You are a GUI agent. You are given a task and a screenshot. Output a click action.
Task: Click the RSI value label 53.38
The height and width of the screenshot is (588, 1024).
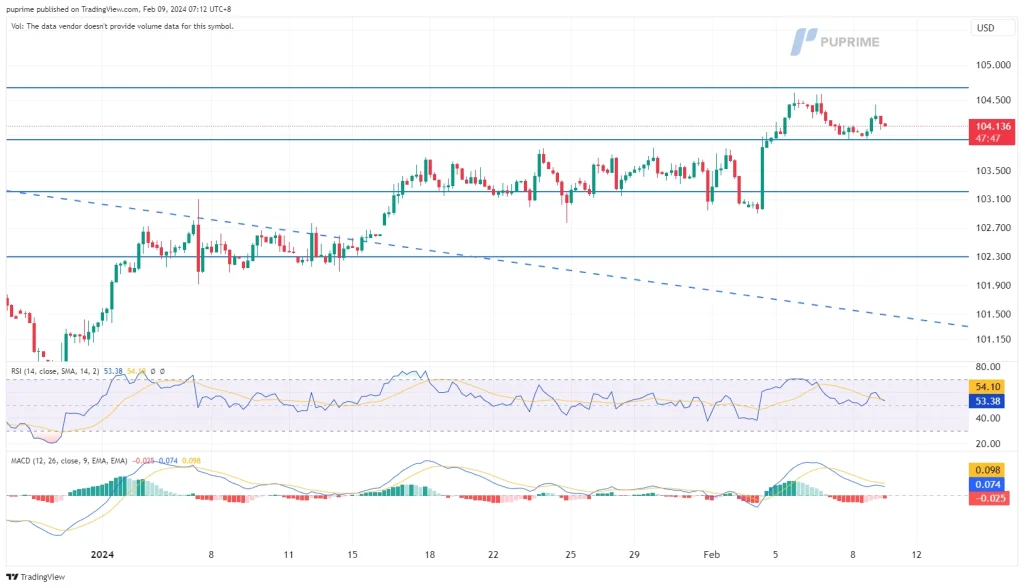[x=987, y=402]
